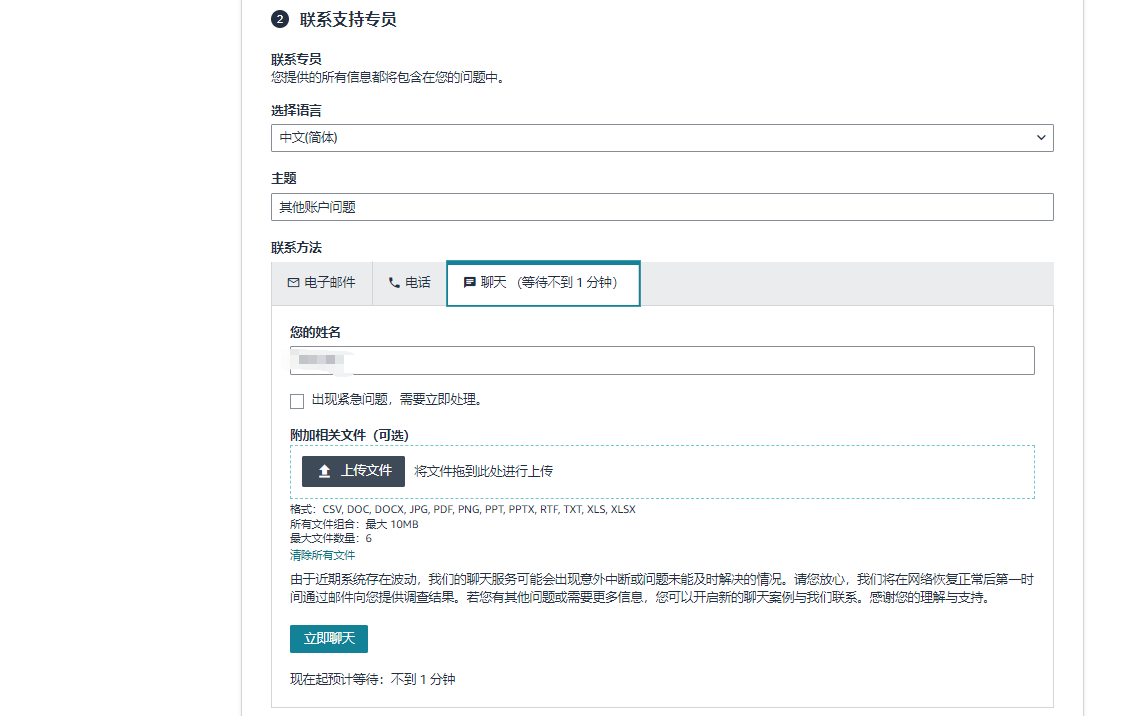Click the upload arrow icon in 上传文件
The height and width of the screenshot is (716, 1126).
[324, 471]
